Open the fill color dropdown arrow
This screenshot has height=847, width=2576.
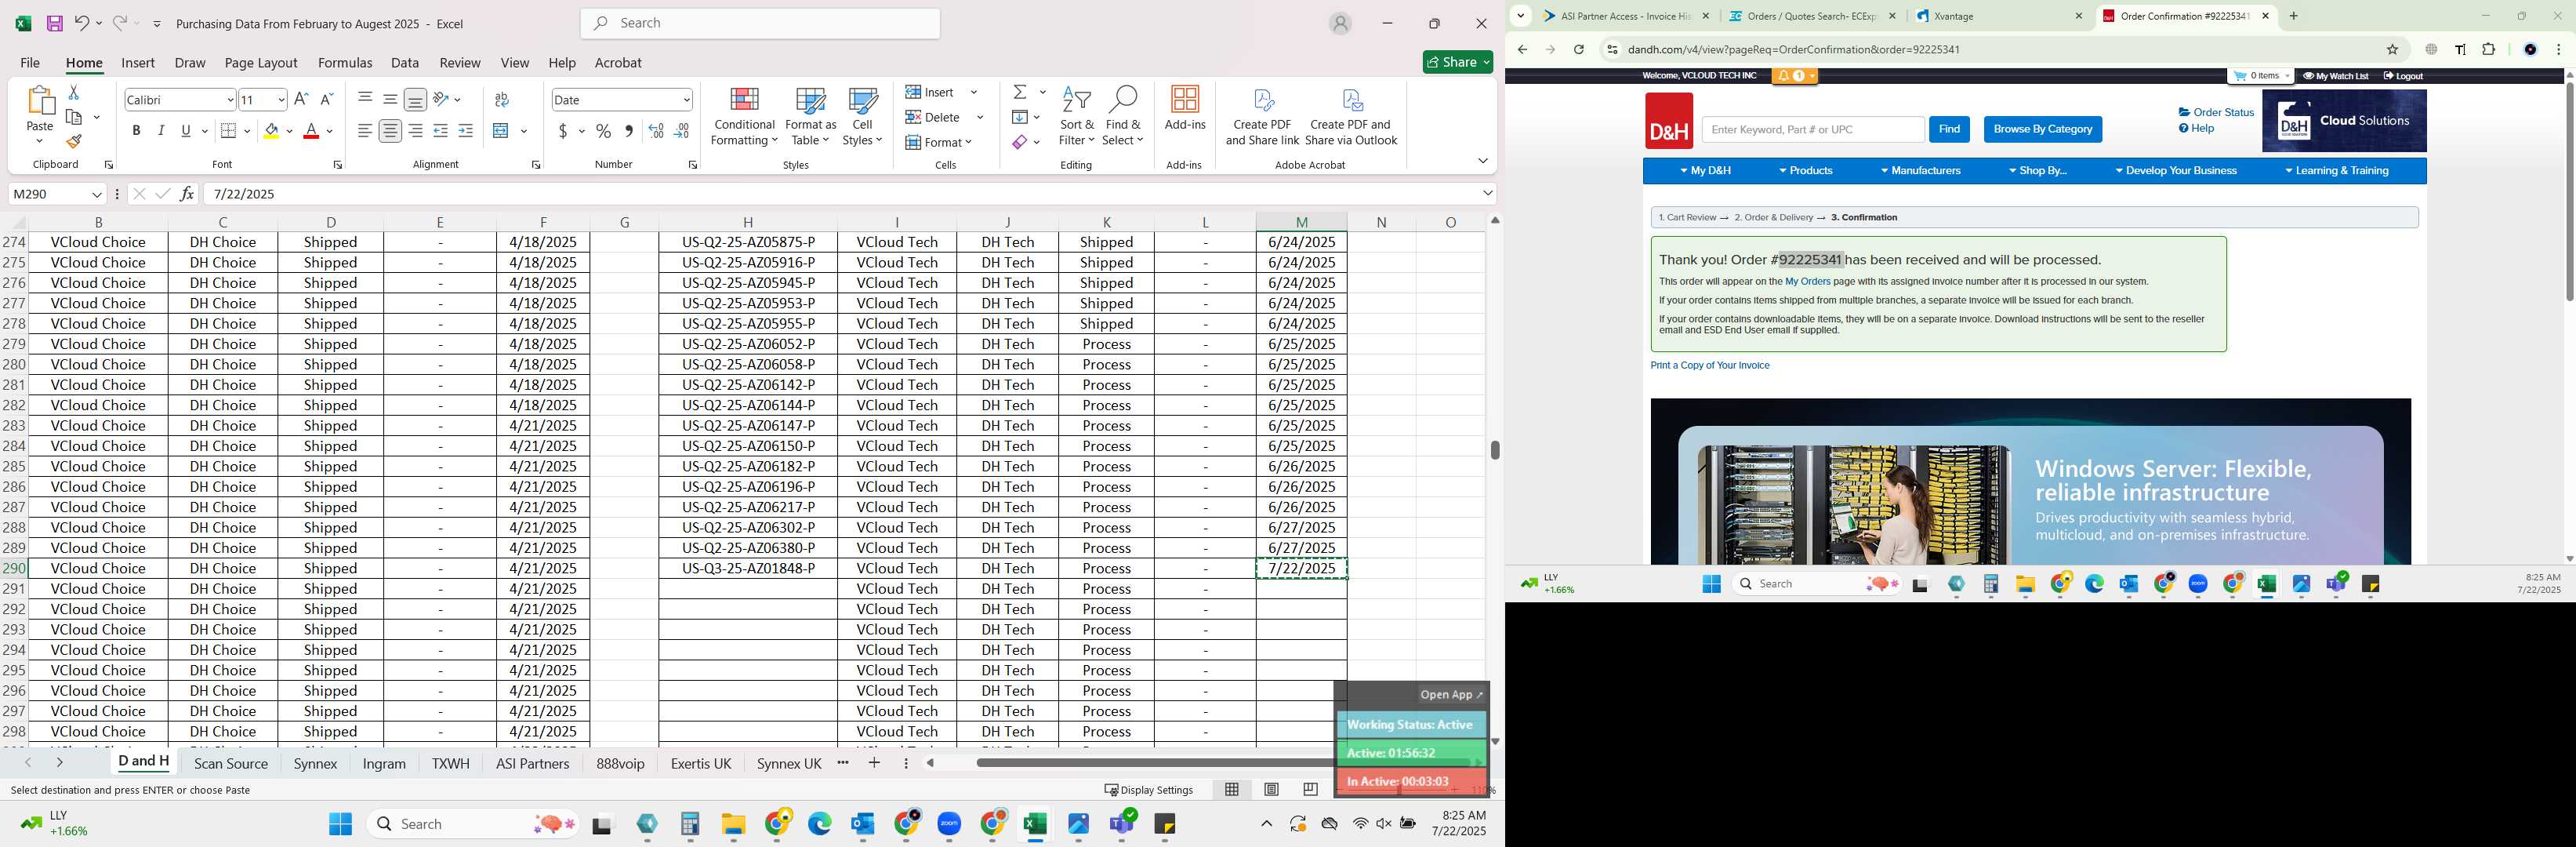point(290,131)
